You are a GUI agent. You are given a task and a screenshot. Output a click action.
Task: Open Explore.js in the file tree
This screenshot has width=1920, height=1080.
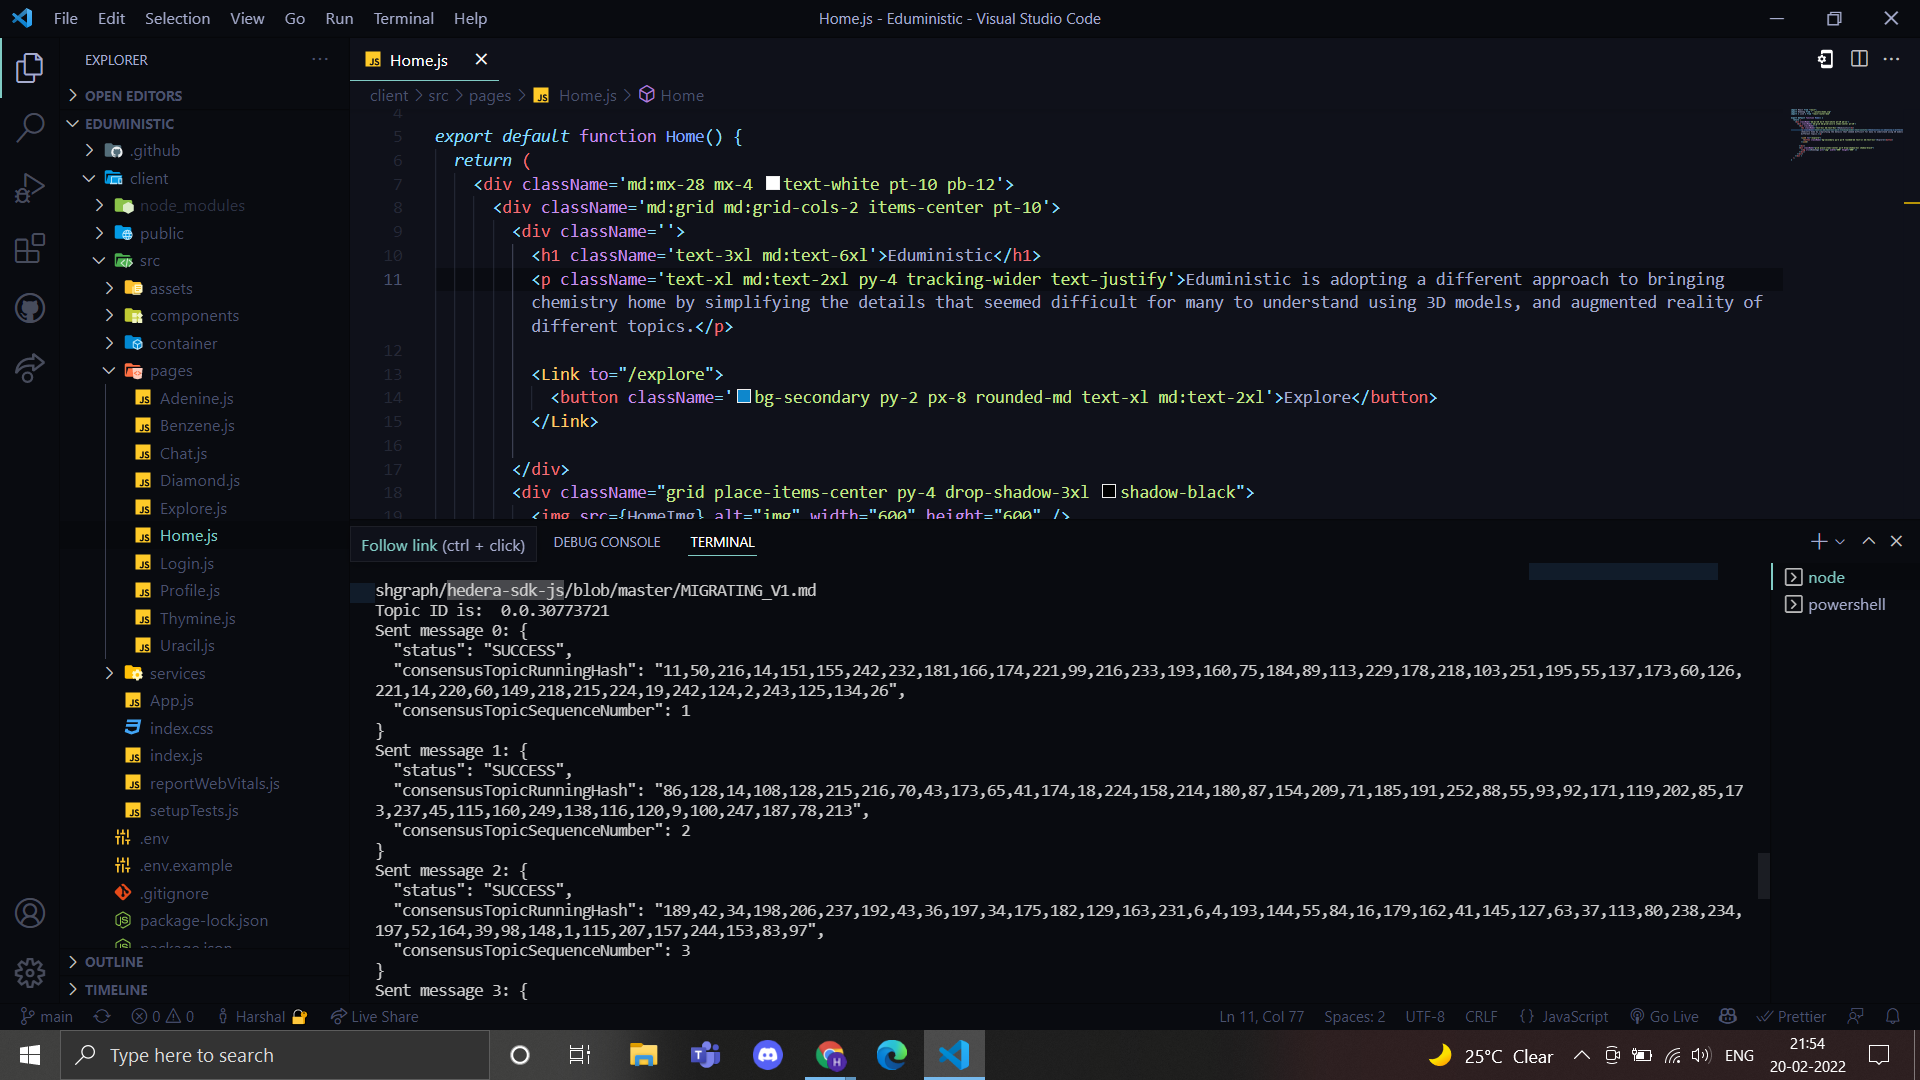click(193, 508)
